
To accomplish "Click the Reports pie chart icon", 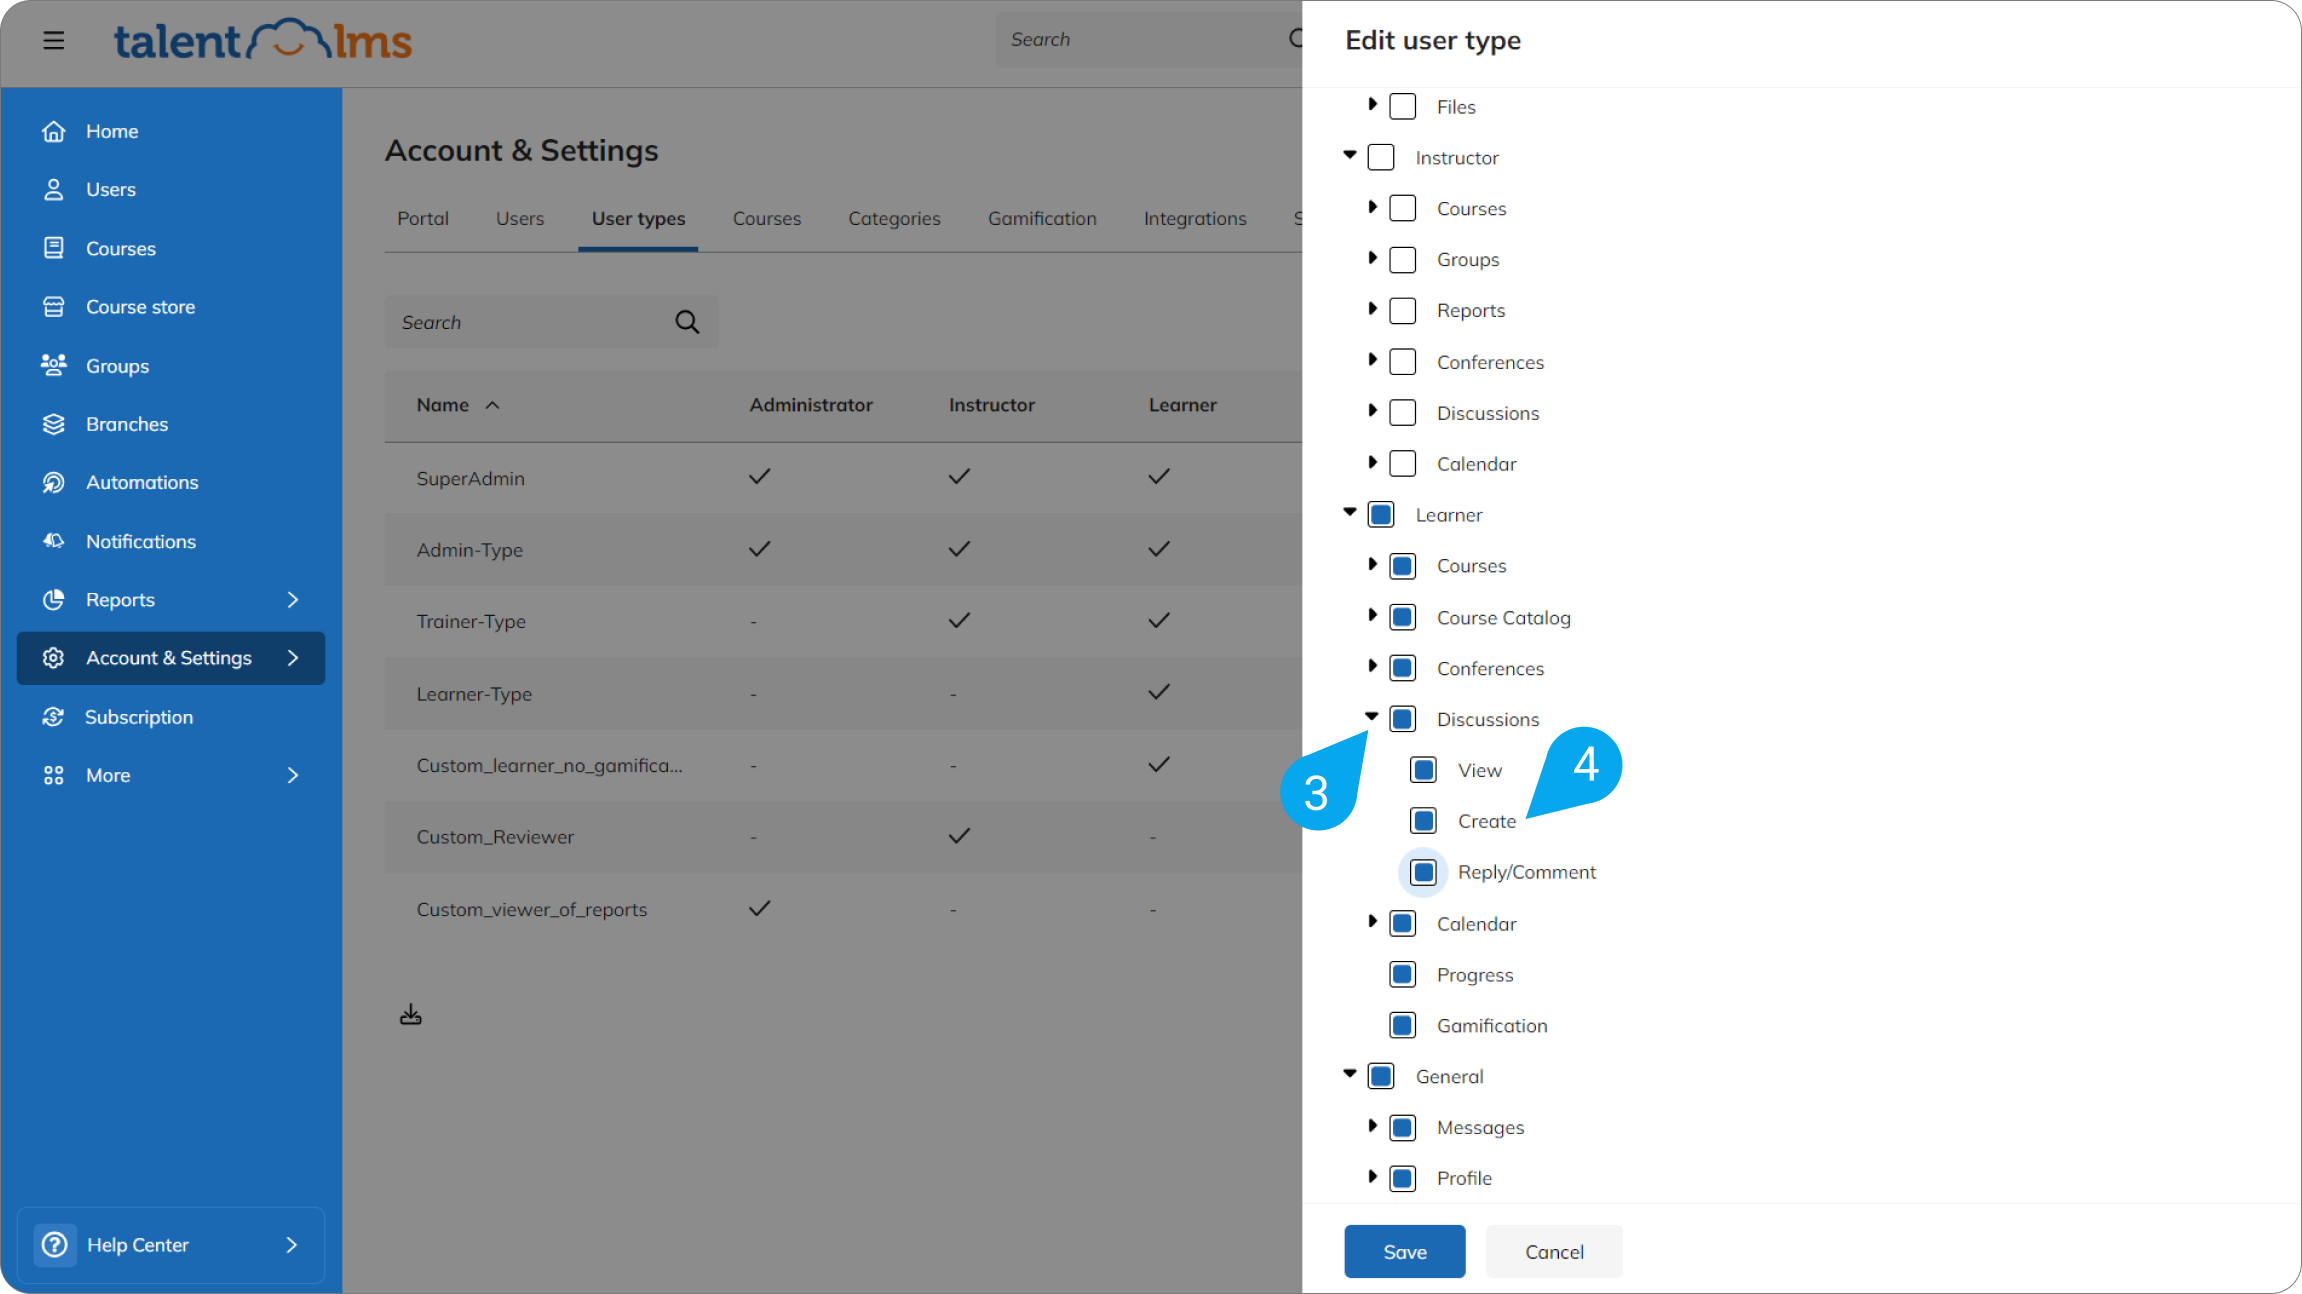I will pyautogui.click(x=54, y=599).
